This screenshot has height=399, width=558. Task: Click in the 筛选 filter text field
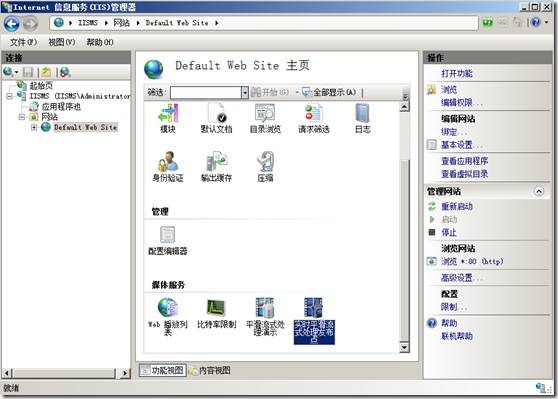click(206, 93)
